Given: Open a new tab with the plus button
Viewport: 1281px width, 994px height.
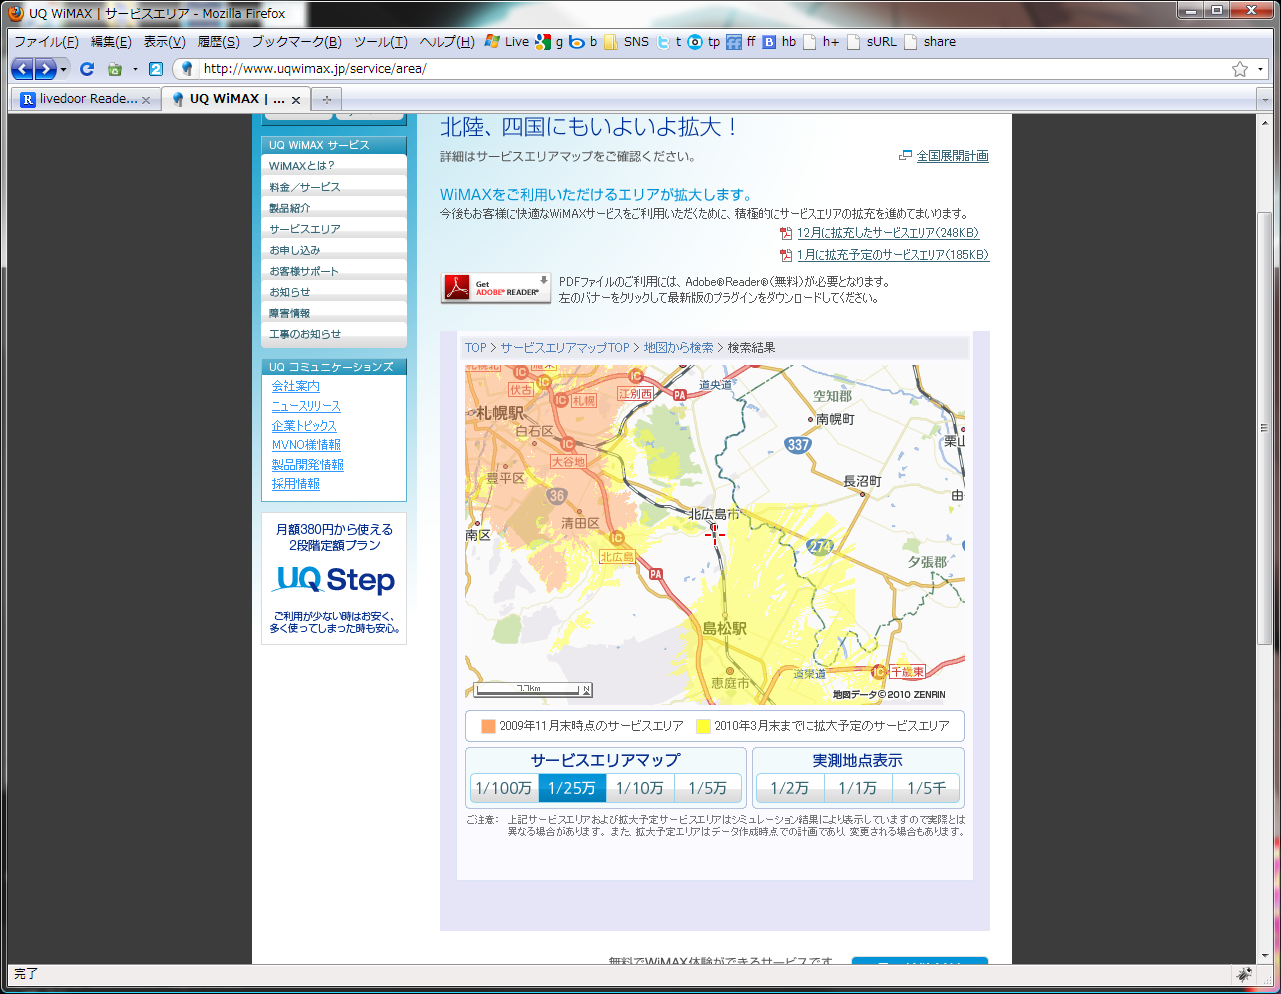Looking at the screenshot, I should (326, 99).
